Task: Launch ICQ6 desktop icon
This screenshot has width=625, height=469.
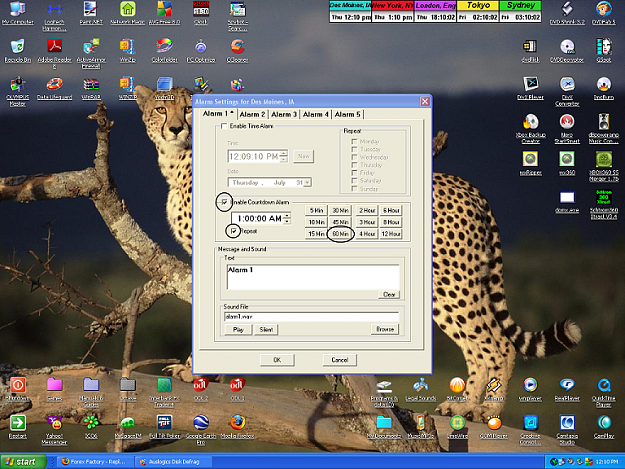Action: tap(91, 426)
